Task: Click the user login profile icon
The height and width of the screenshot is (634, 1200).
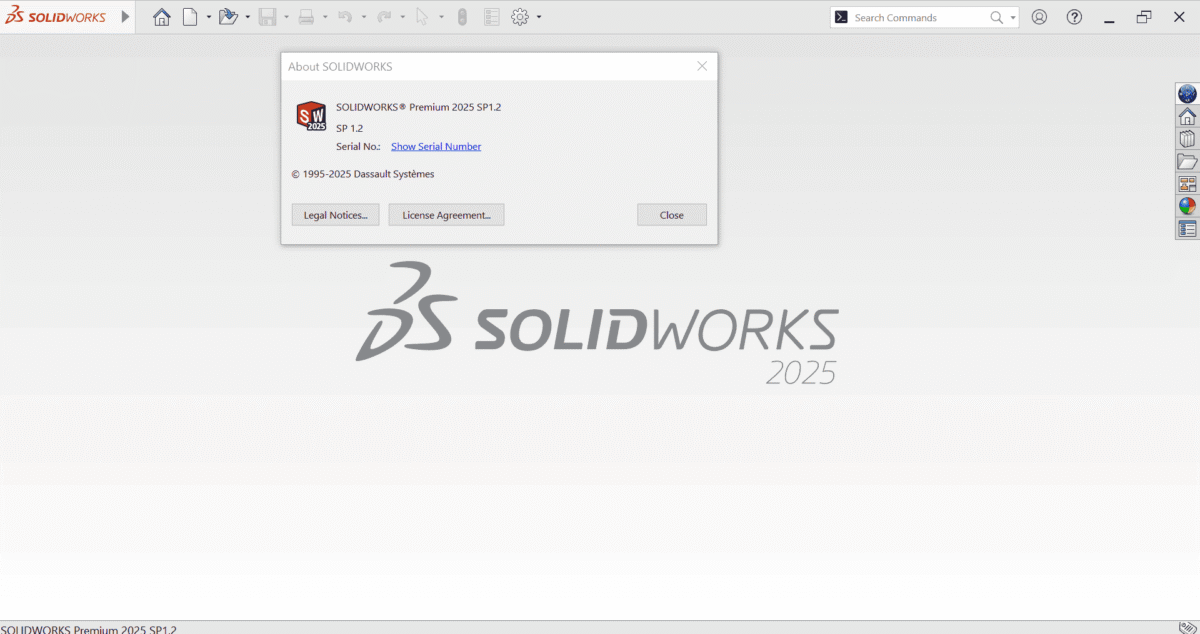Action: tap(1039, 17)
